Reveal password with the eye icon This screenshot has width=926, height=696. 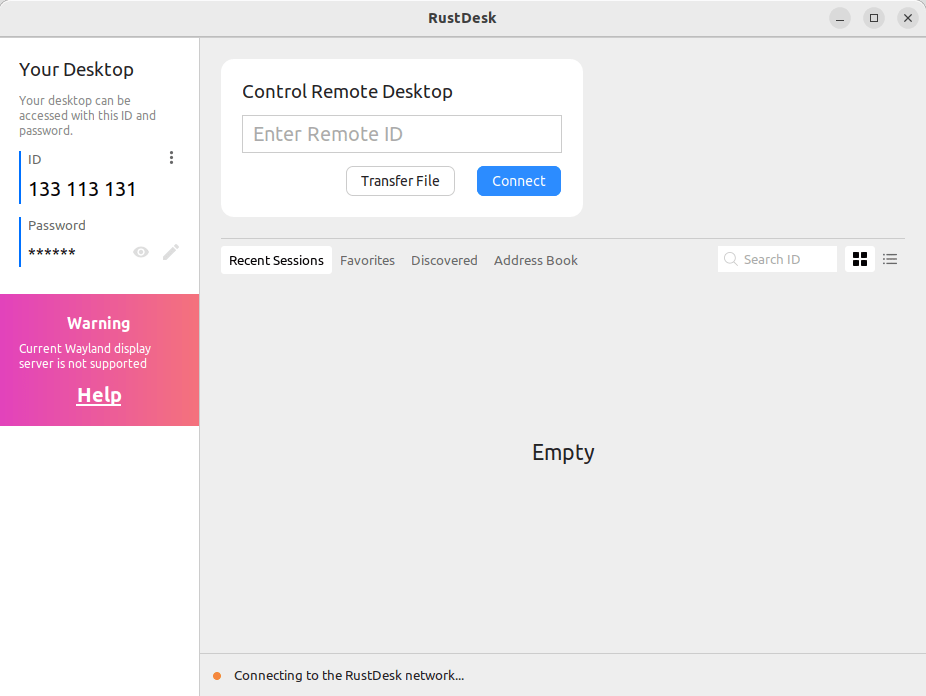tap(141, 253)
